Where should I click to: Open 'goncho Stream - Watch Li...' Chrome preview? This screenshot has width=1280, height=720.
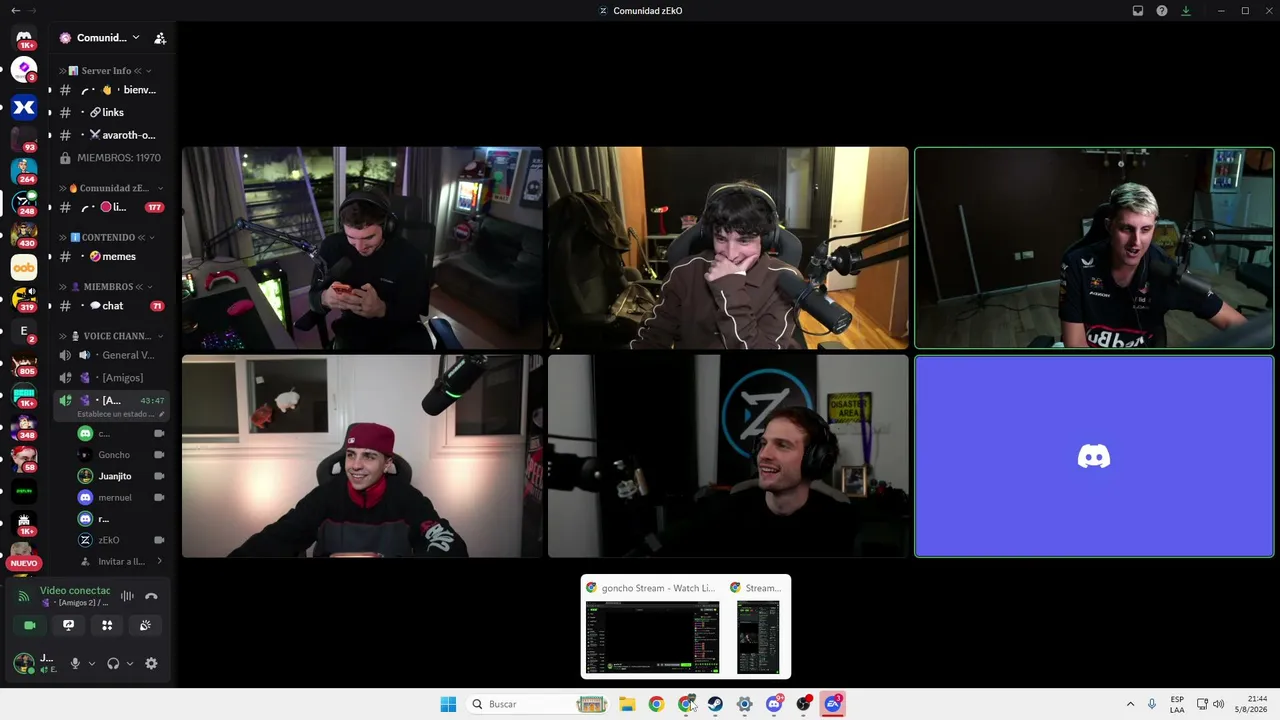652,628
